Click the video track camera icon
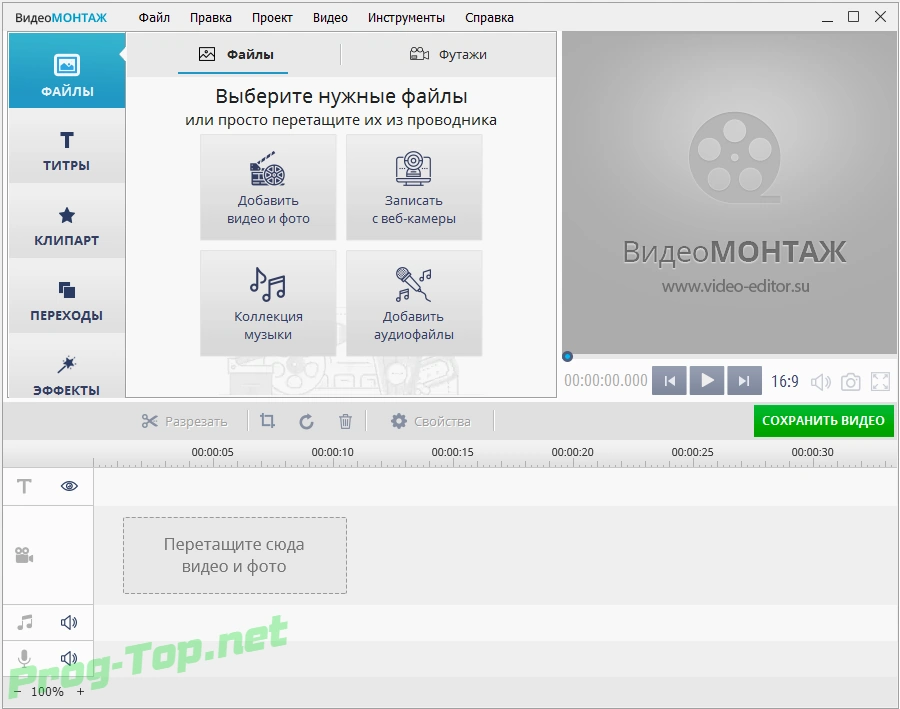The image size is (900, 709). coord(24,555)
